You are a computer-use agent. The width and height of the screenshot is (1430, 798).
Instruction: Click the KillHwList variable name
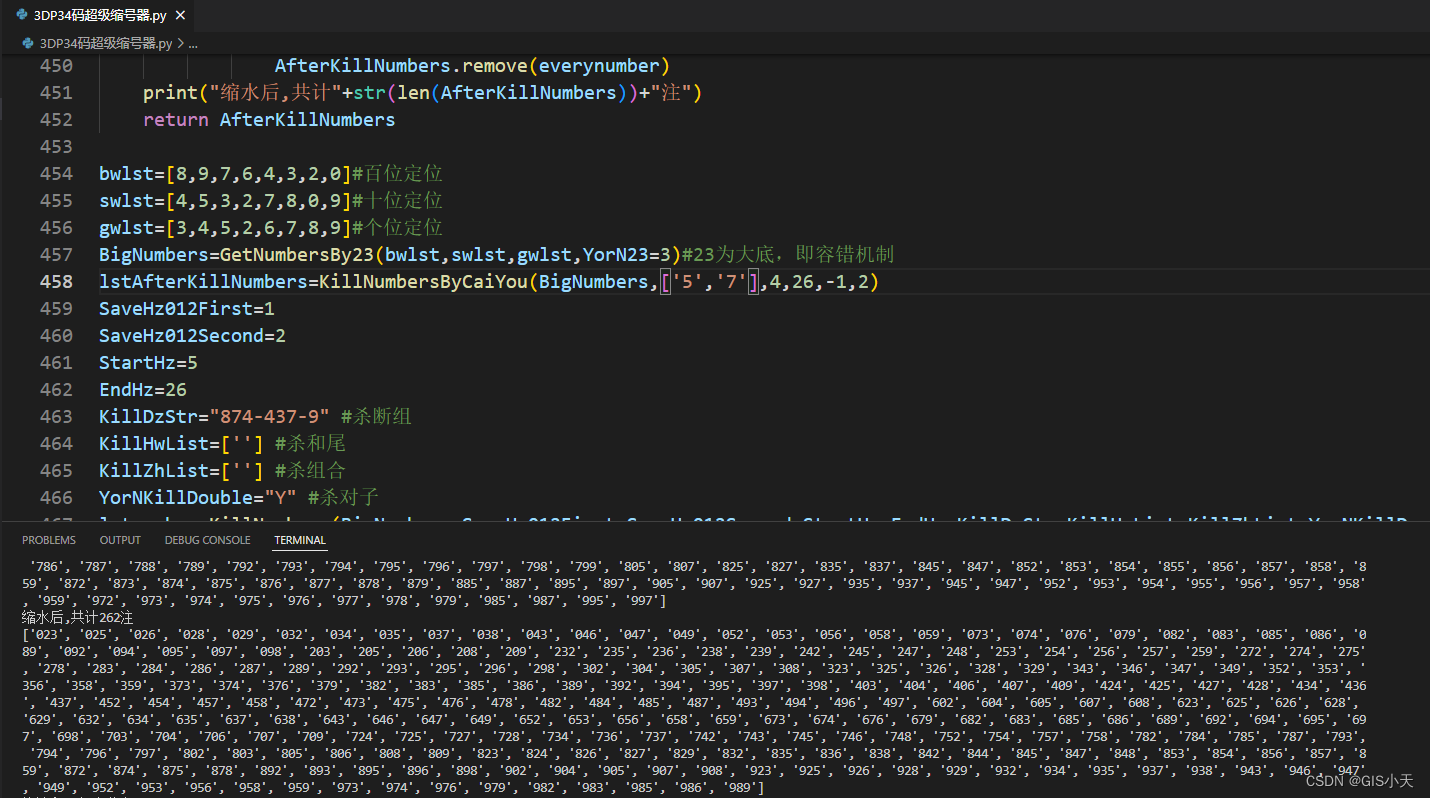(x=154, y=444)
